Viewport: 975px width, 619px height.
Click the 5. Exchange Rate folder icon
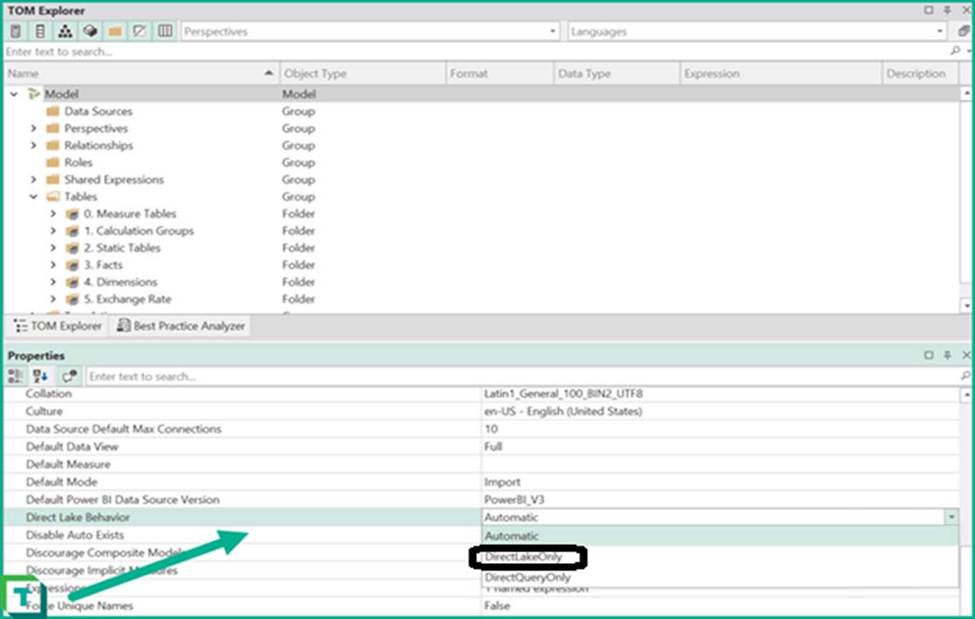pyautogui.click(x=73, y=299)
